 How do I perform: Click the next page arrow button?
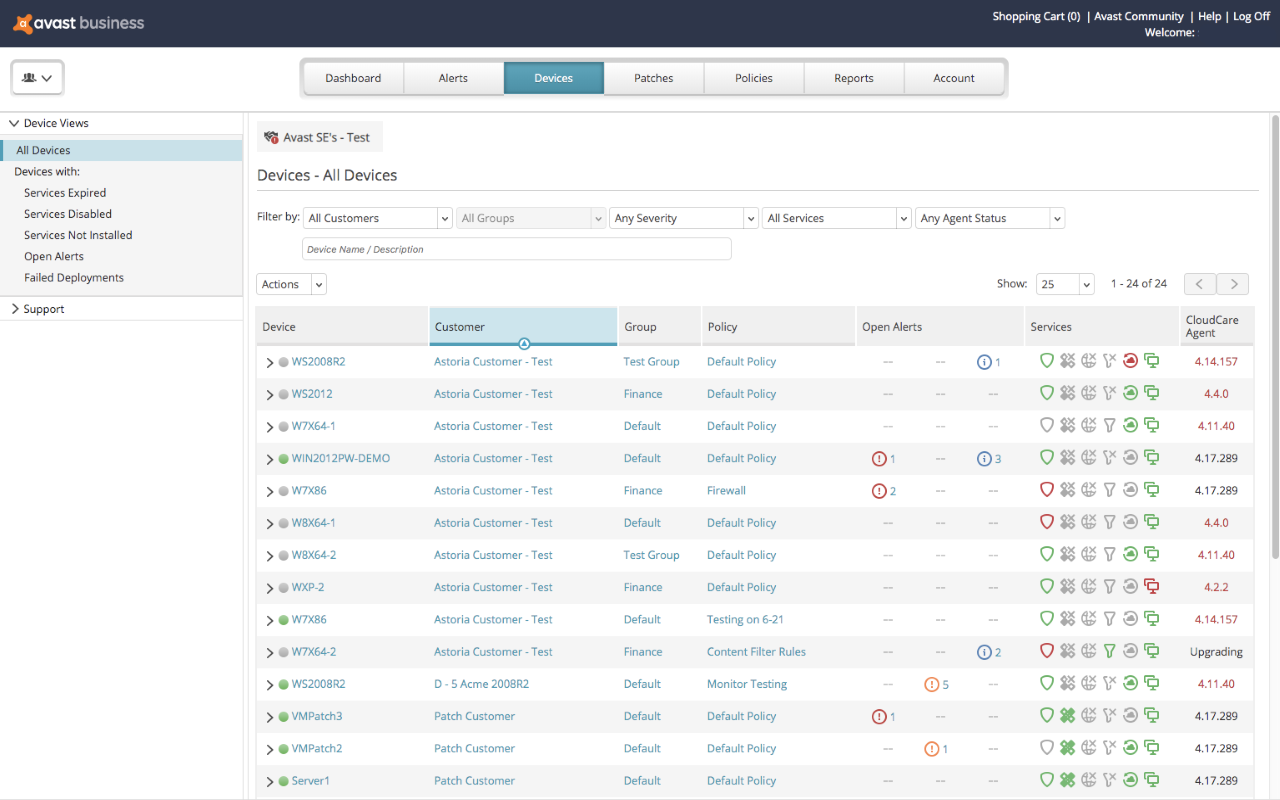[x=1234, y=284]
